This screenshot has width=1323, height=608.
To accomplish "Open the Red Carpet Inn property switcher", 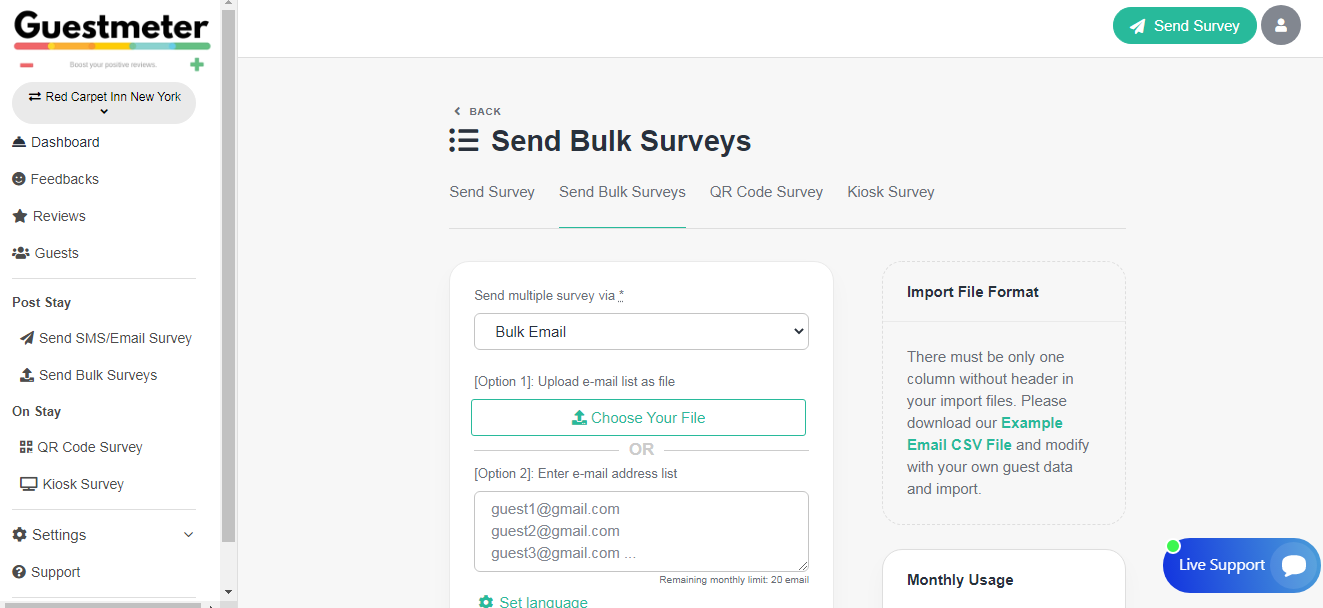I will pos(104,103).
